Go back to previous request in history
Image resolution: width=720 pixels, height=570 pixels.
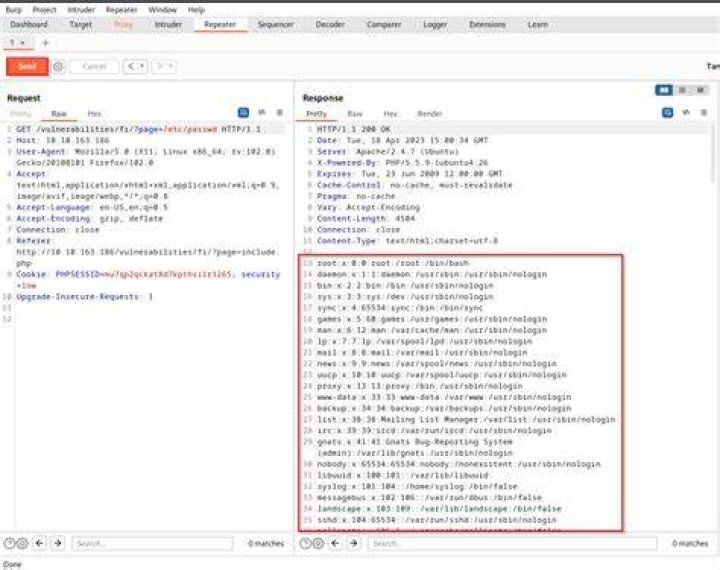pos(131,67)
